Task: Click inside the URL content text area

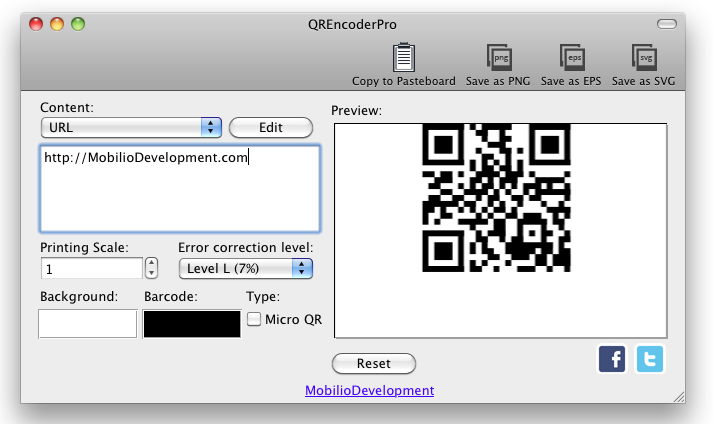Action: (x=180, y=189)
